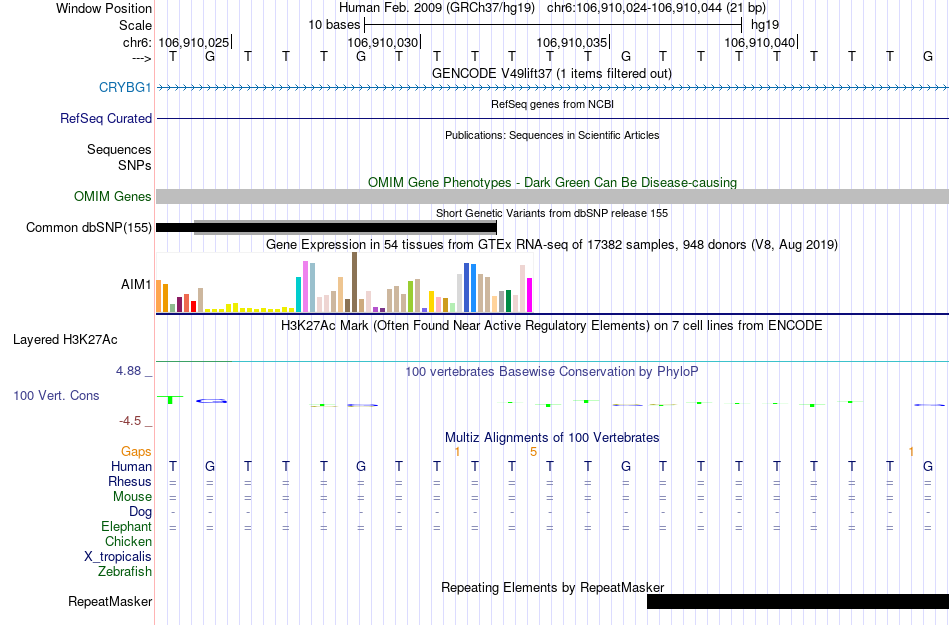This screenshot has height=625, width=950.
Task: Click the gray OMIM Genes item bar
Action: tap(552, 196)
